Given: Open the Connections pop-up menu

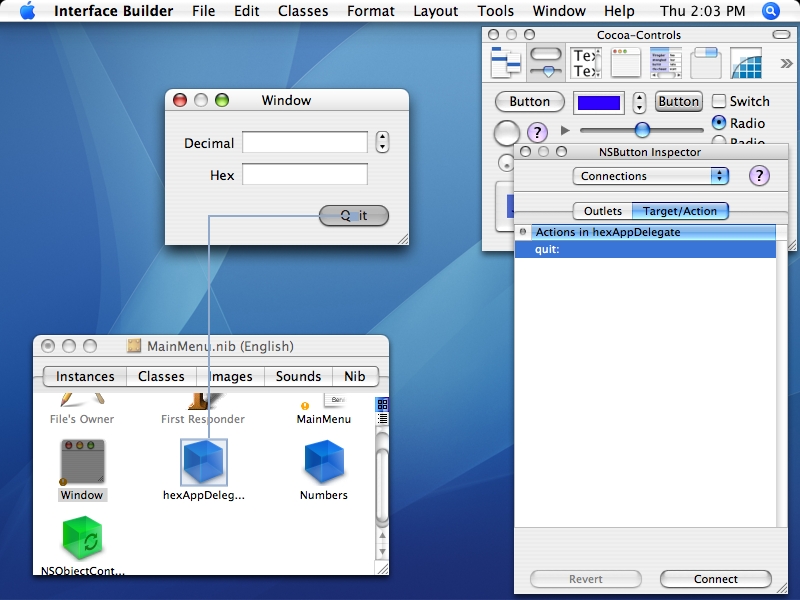Looking at the screenshot, I should click(x=651, y=176).
